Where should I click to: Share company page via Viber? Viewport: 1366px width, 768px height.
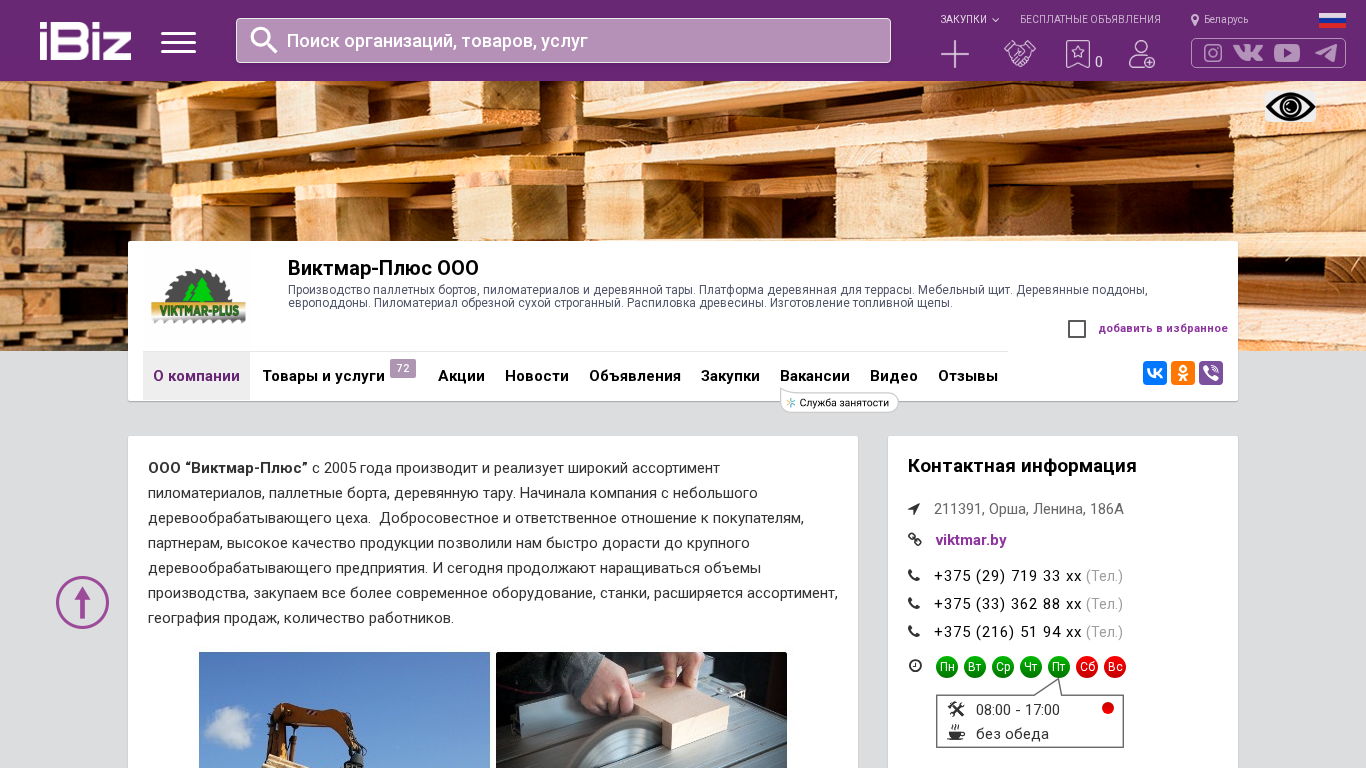pyautogui.click(x=1211, y=373)
